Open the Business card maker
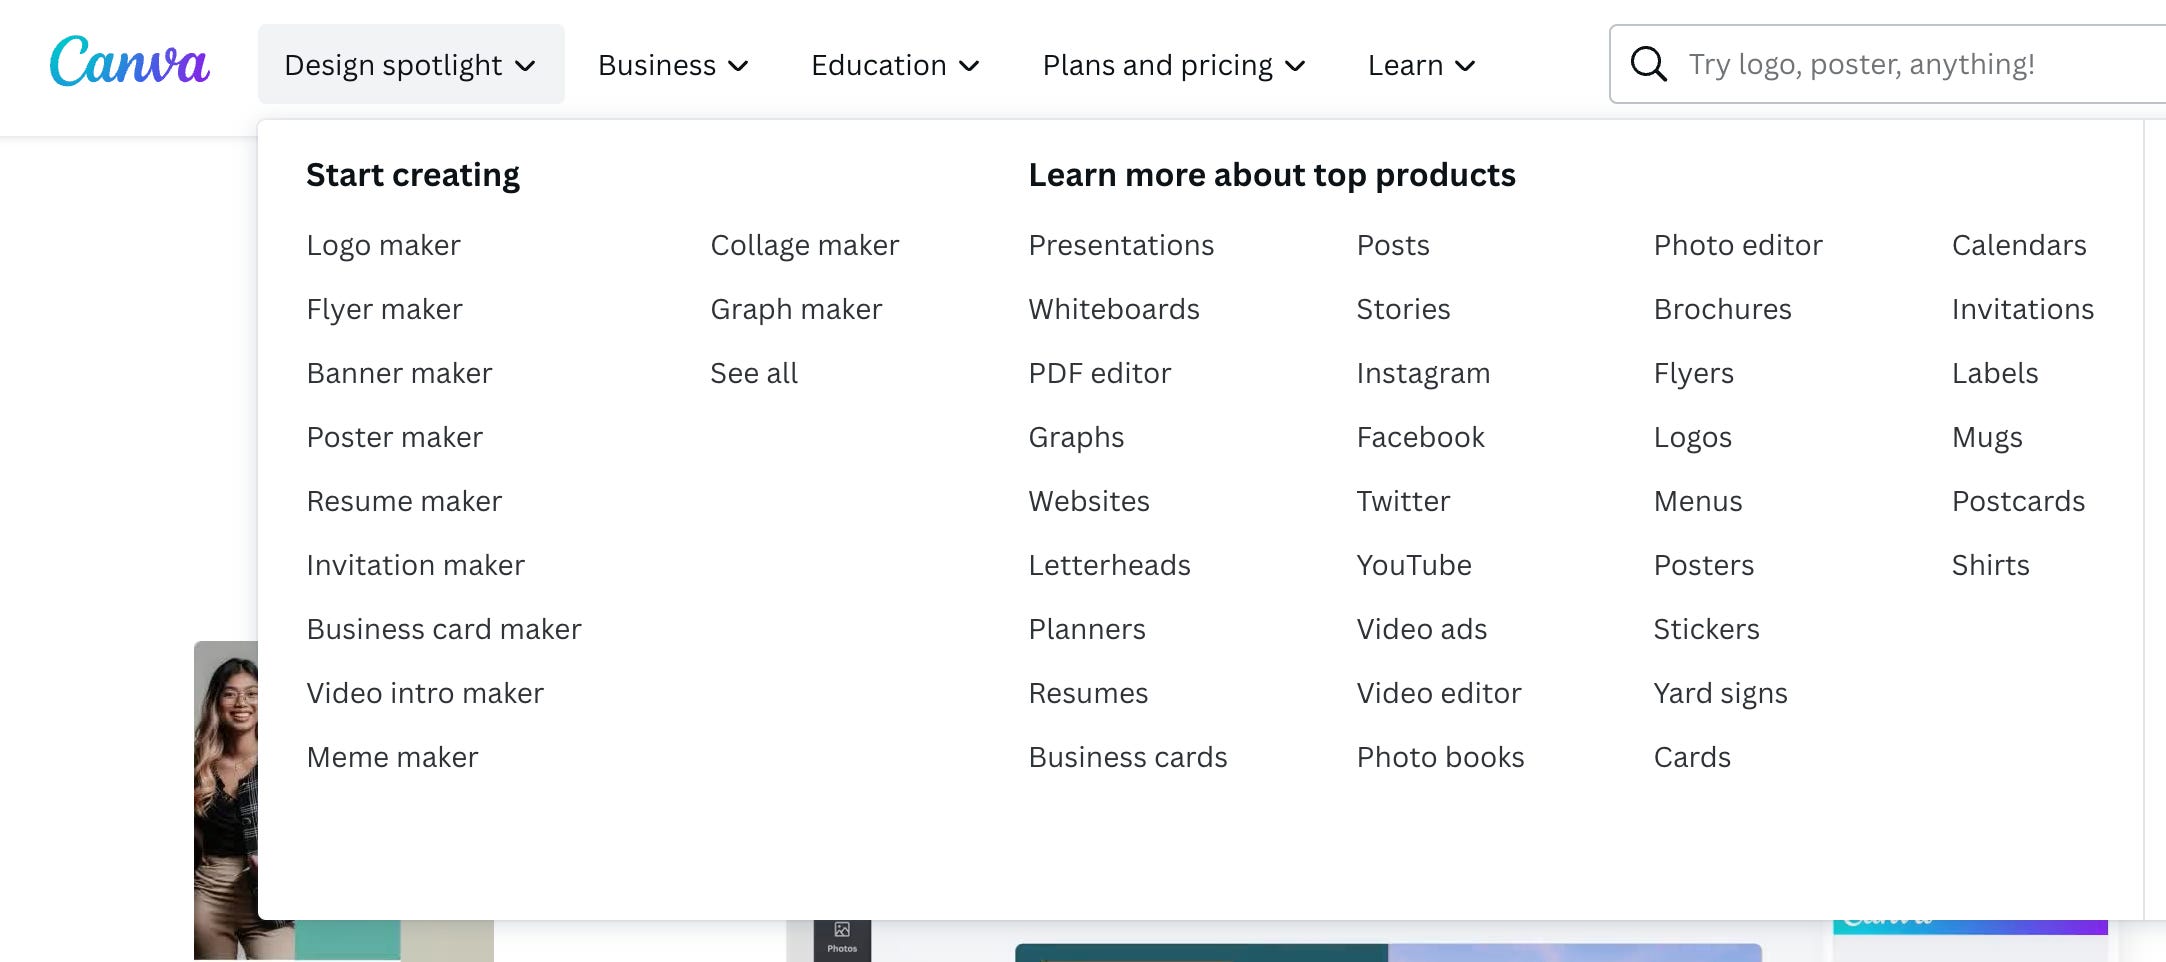 click(x=444, y=629)
